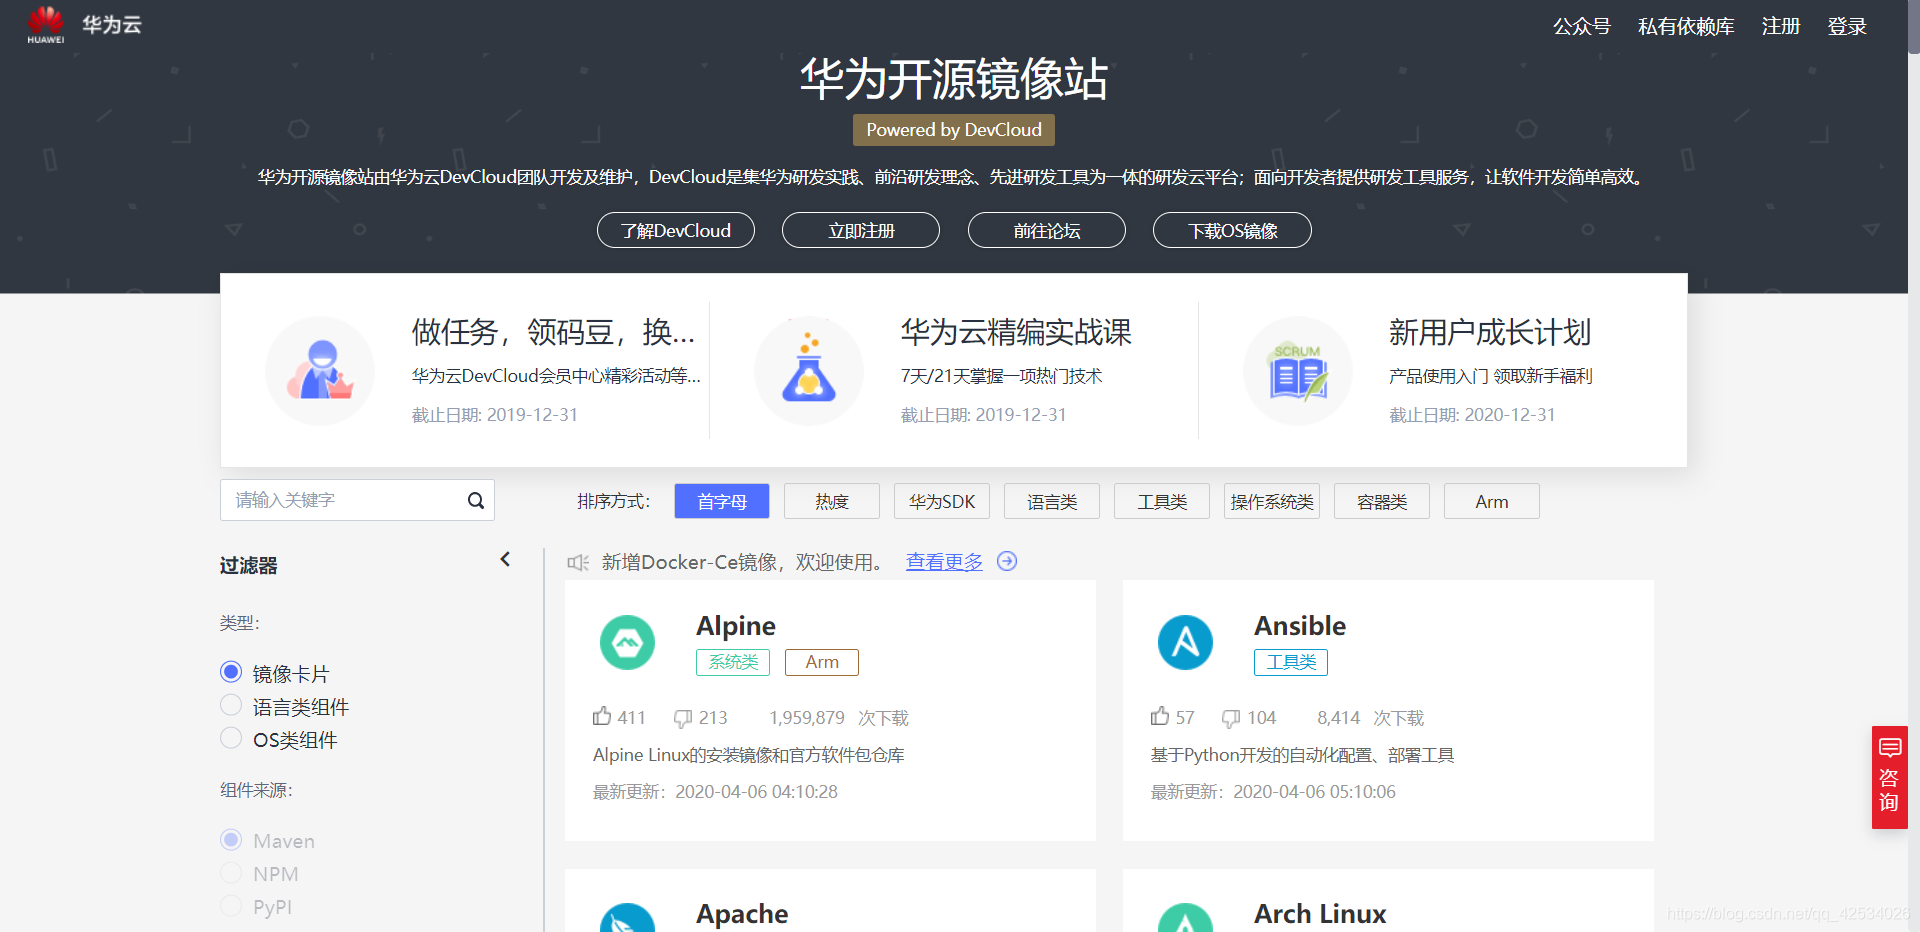
Task: Open the Apache card title
Action: (742, 914)
